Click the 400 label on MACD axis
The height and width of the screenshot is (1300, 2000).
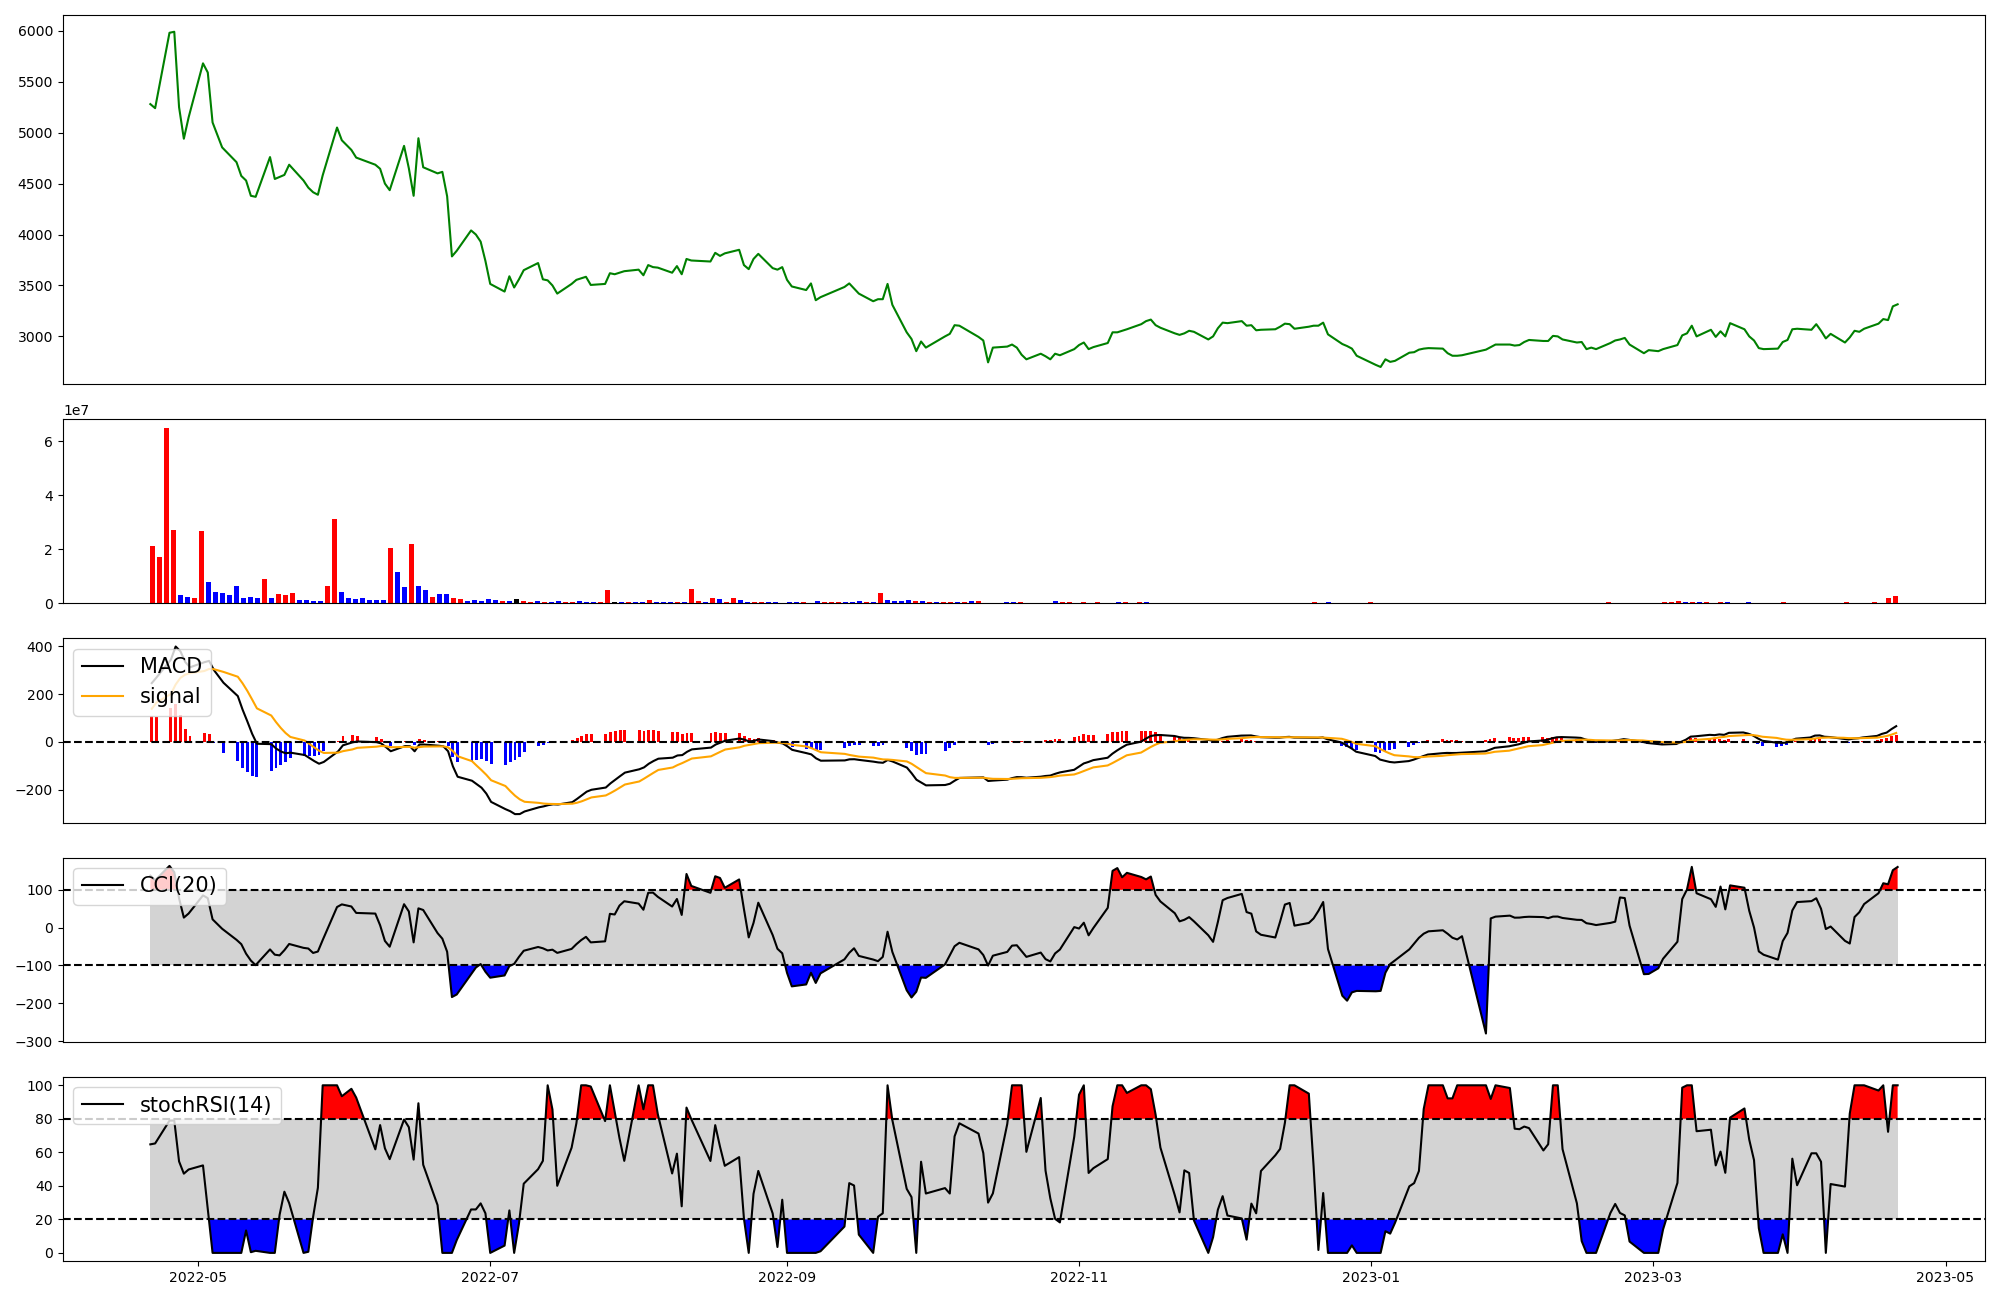(40, 647)
